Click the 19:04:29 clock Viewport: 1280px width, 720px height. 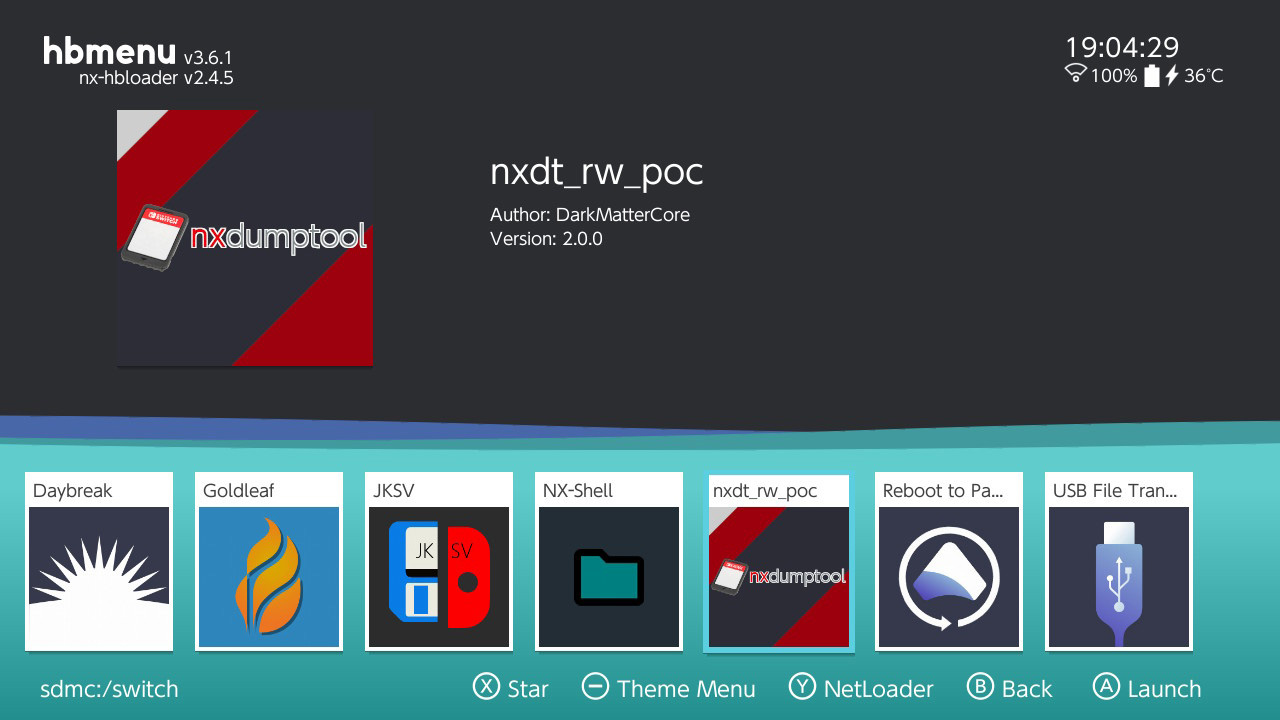[x=1122, y=47]
